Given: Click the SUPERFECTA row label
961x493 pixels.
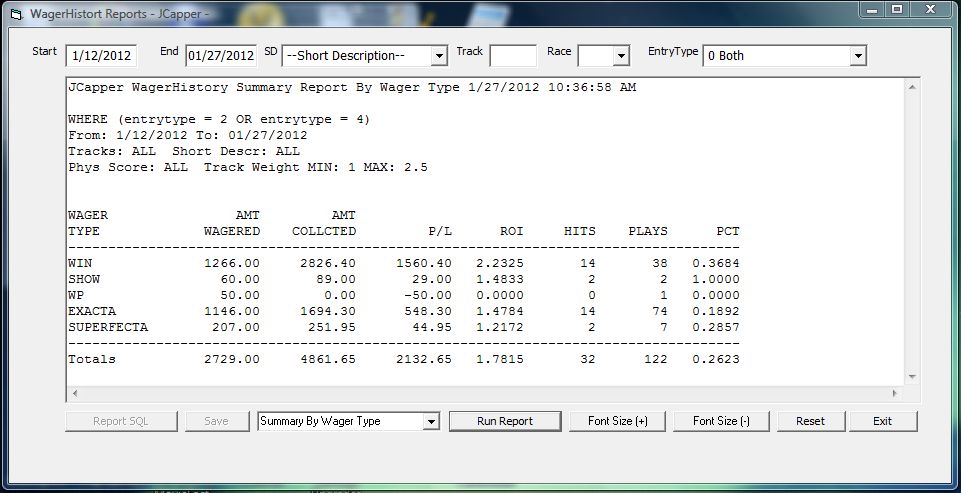Looking at the screenshot, I should click(x=108, y=327).
